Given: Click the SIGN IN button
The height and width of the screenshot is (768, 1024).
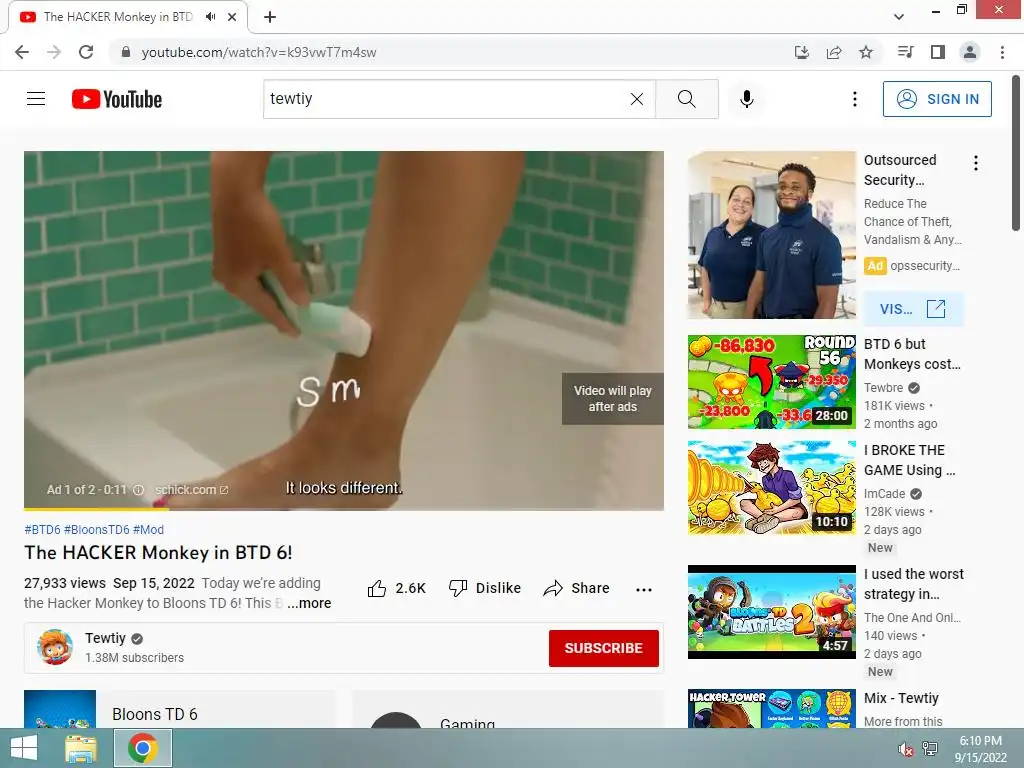Looking at the screenshot, I should [x=937, y=99].
